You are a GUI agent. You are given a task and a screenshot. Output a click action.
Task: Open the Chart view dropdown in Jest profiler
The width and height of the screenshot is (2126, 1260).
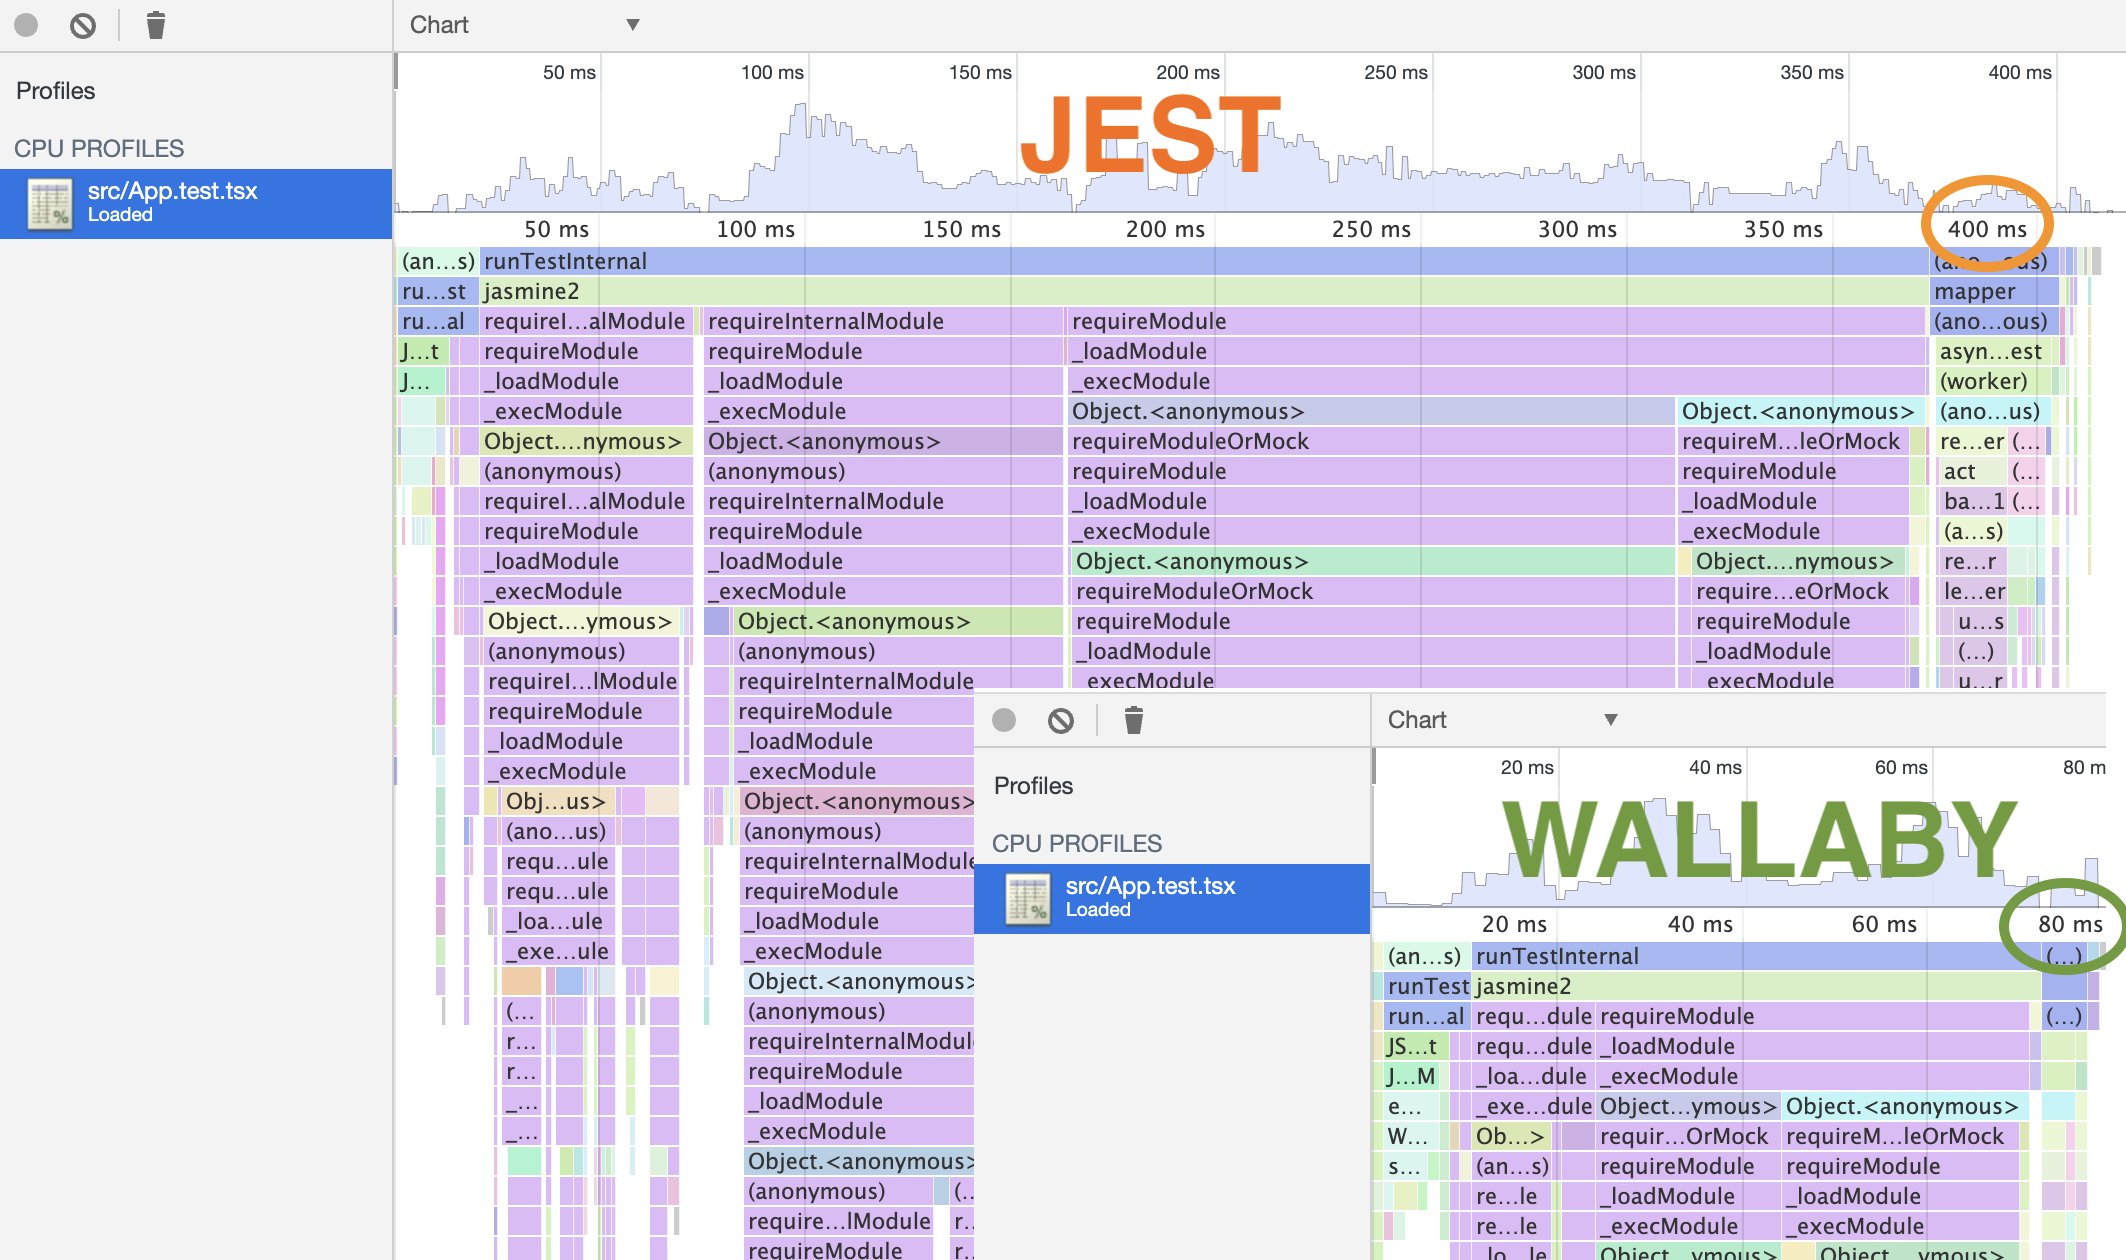pyautogui.click(x=524, y=25)
